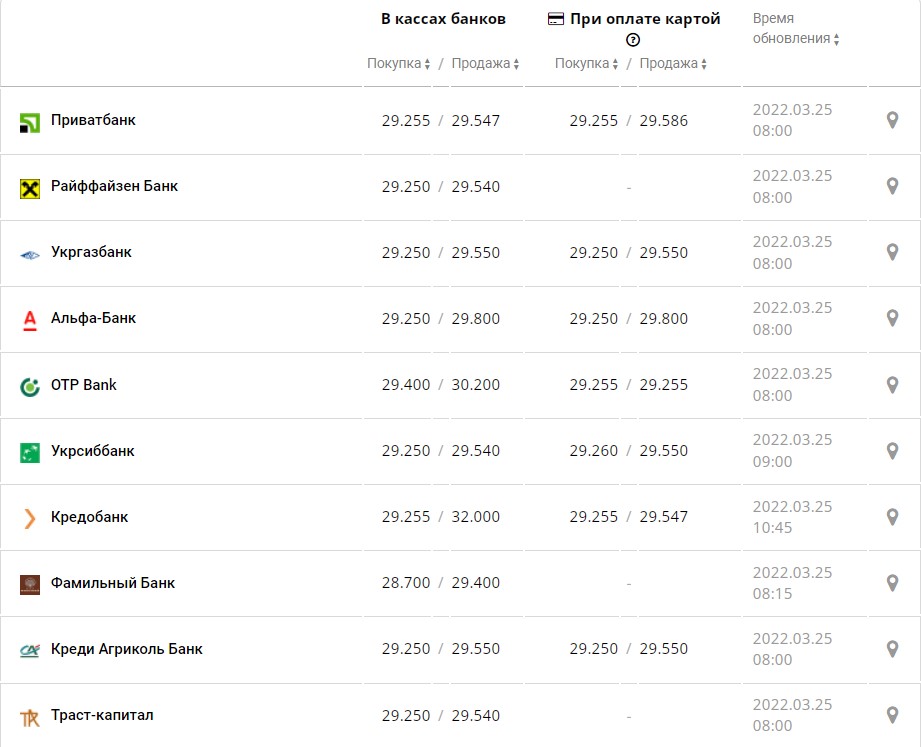Click the OTP Bank green logo
The width and height of the screenshot is (921, 747).
[30, 386]
